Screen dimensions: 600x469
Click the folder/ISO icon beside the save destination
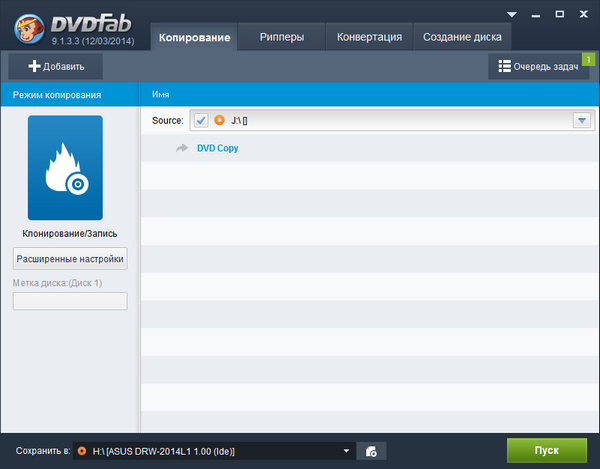click(370, 451)
